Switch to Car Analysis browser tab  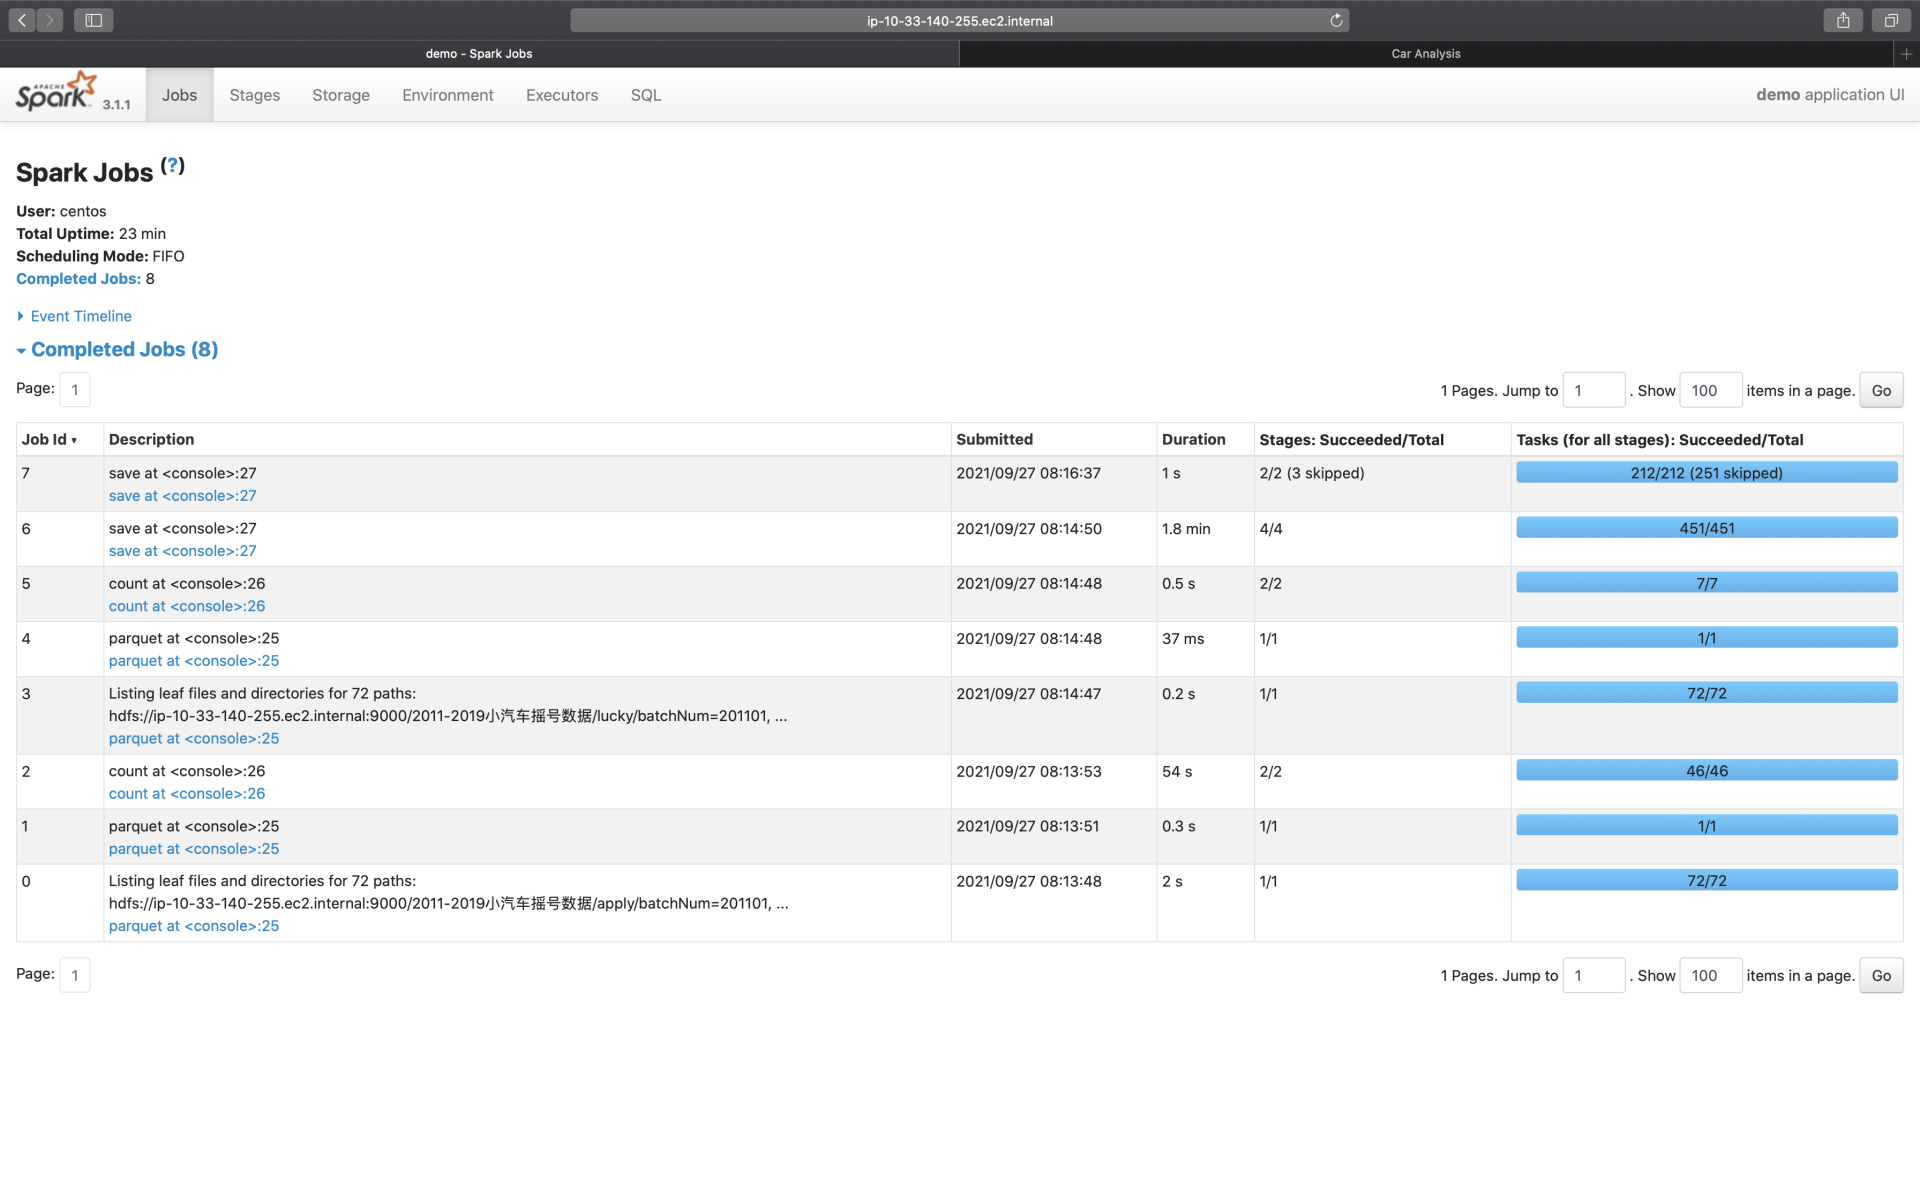coord(1425,54)
